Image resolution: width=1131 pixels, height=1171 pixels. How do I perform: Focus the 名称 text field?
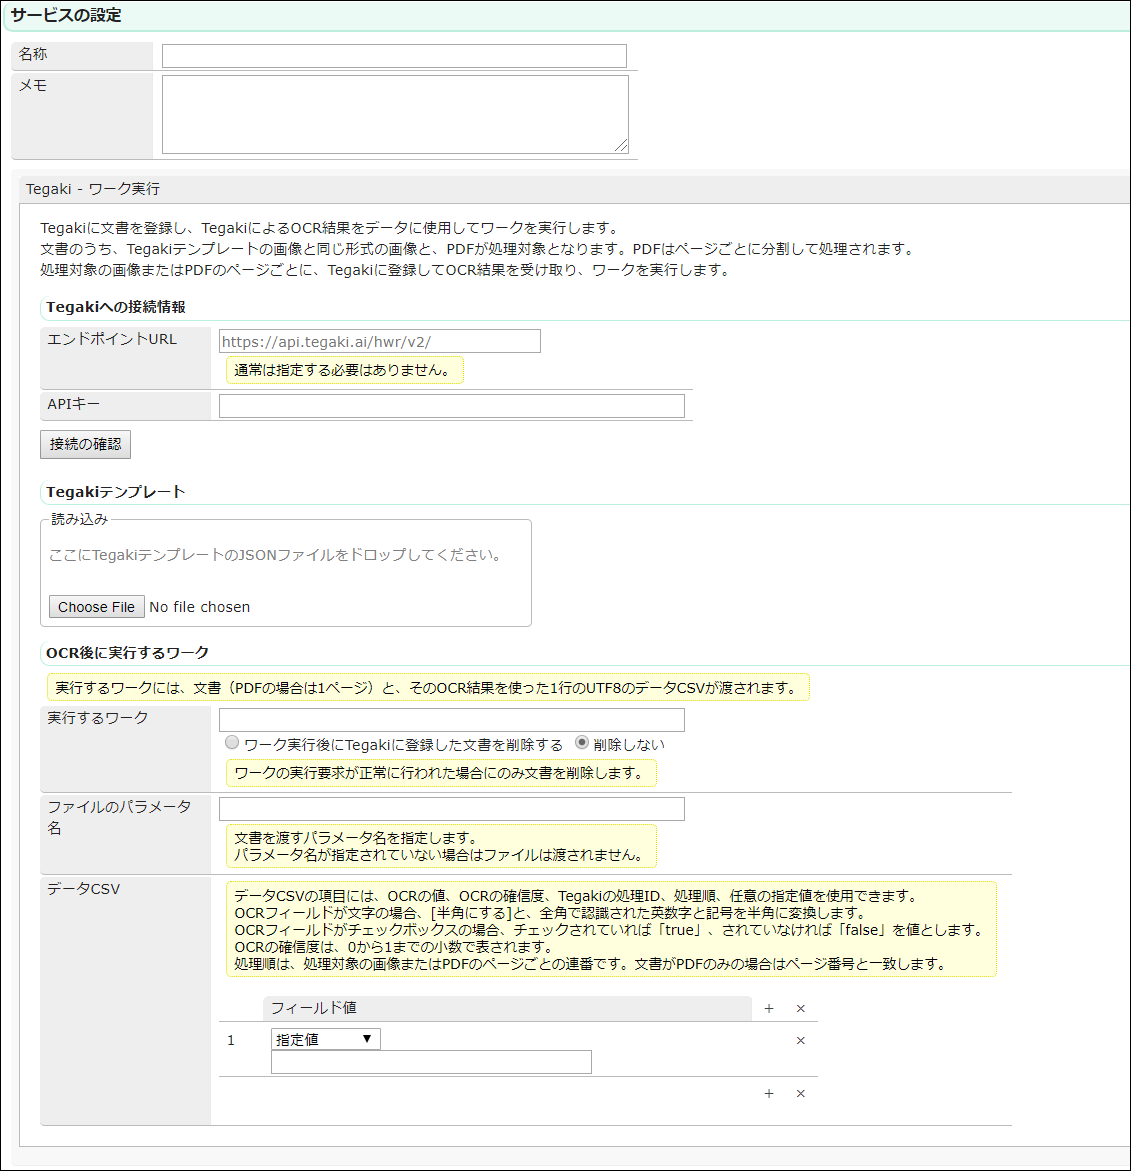tap(394, 56)
